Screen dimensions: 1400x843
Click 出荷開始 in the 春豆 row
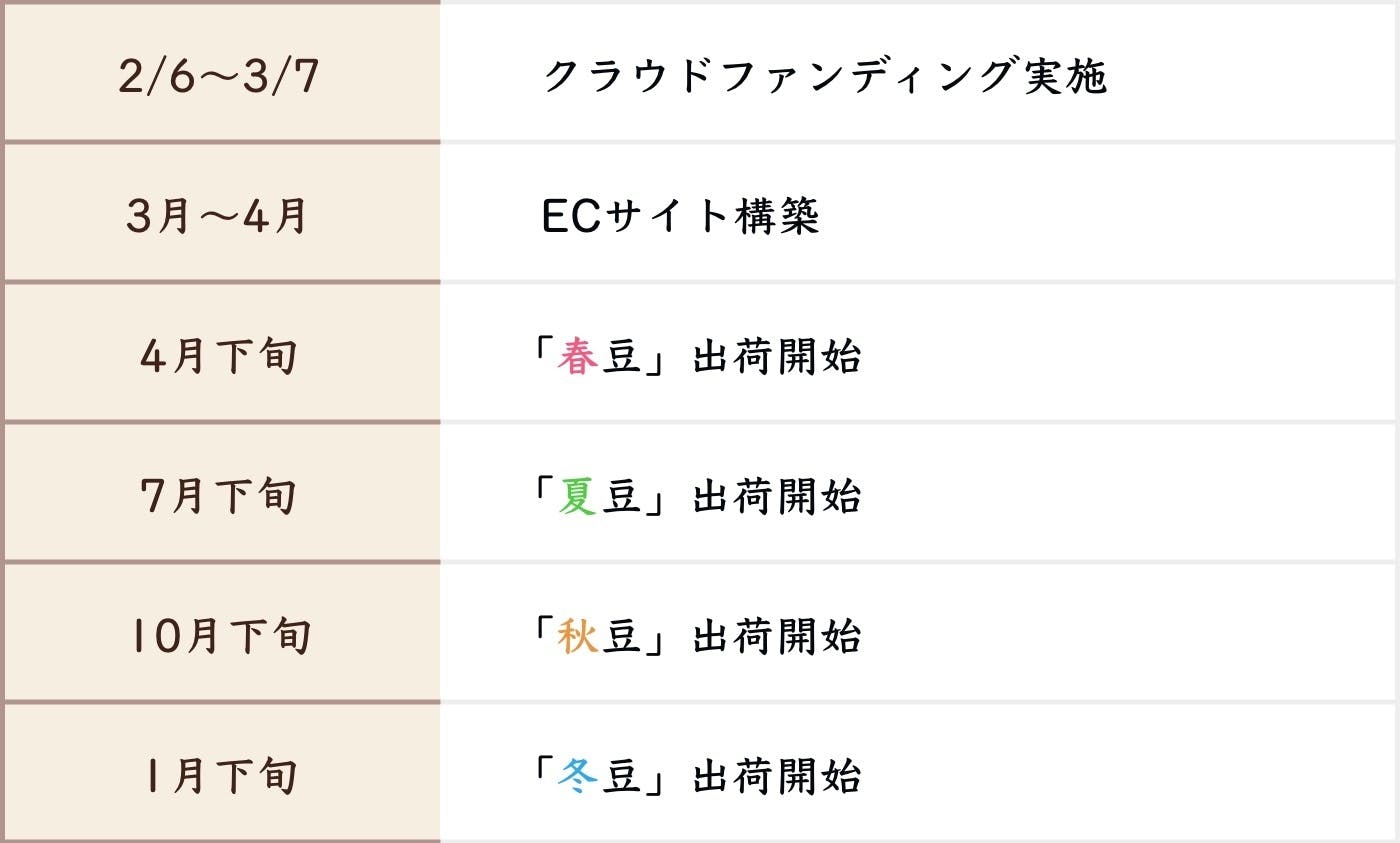(777, 357)
